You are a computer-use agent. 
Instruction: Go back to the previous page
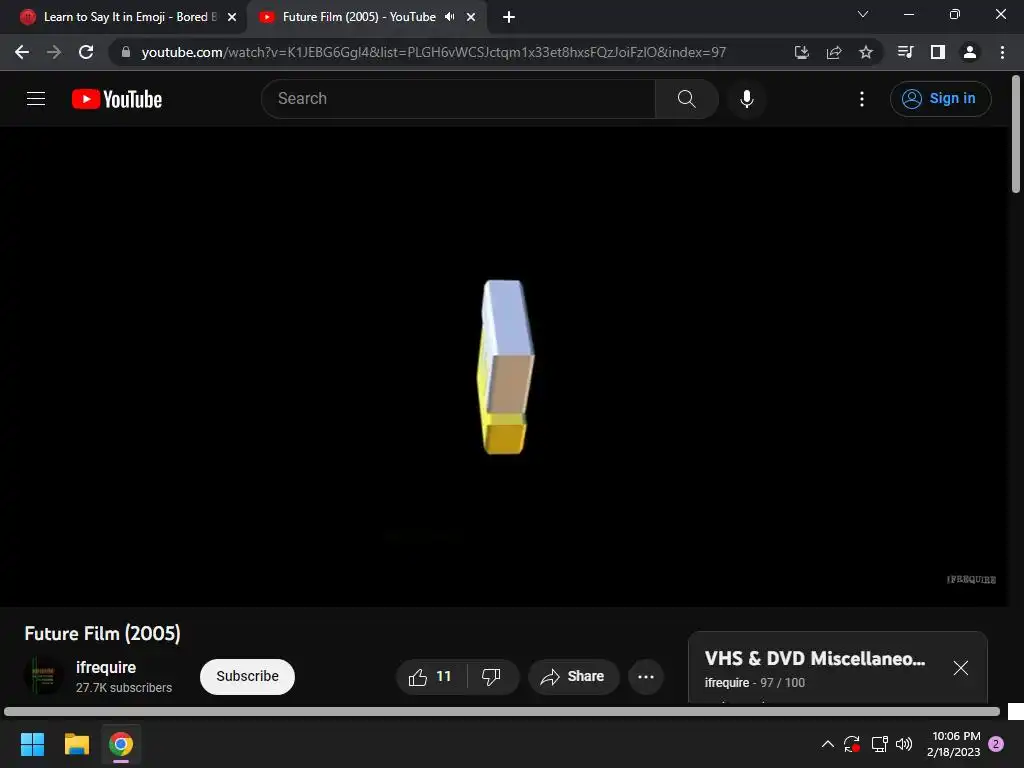[x=22, y=52]
